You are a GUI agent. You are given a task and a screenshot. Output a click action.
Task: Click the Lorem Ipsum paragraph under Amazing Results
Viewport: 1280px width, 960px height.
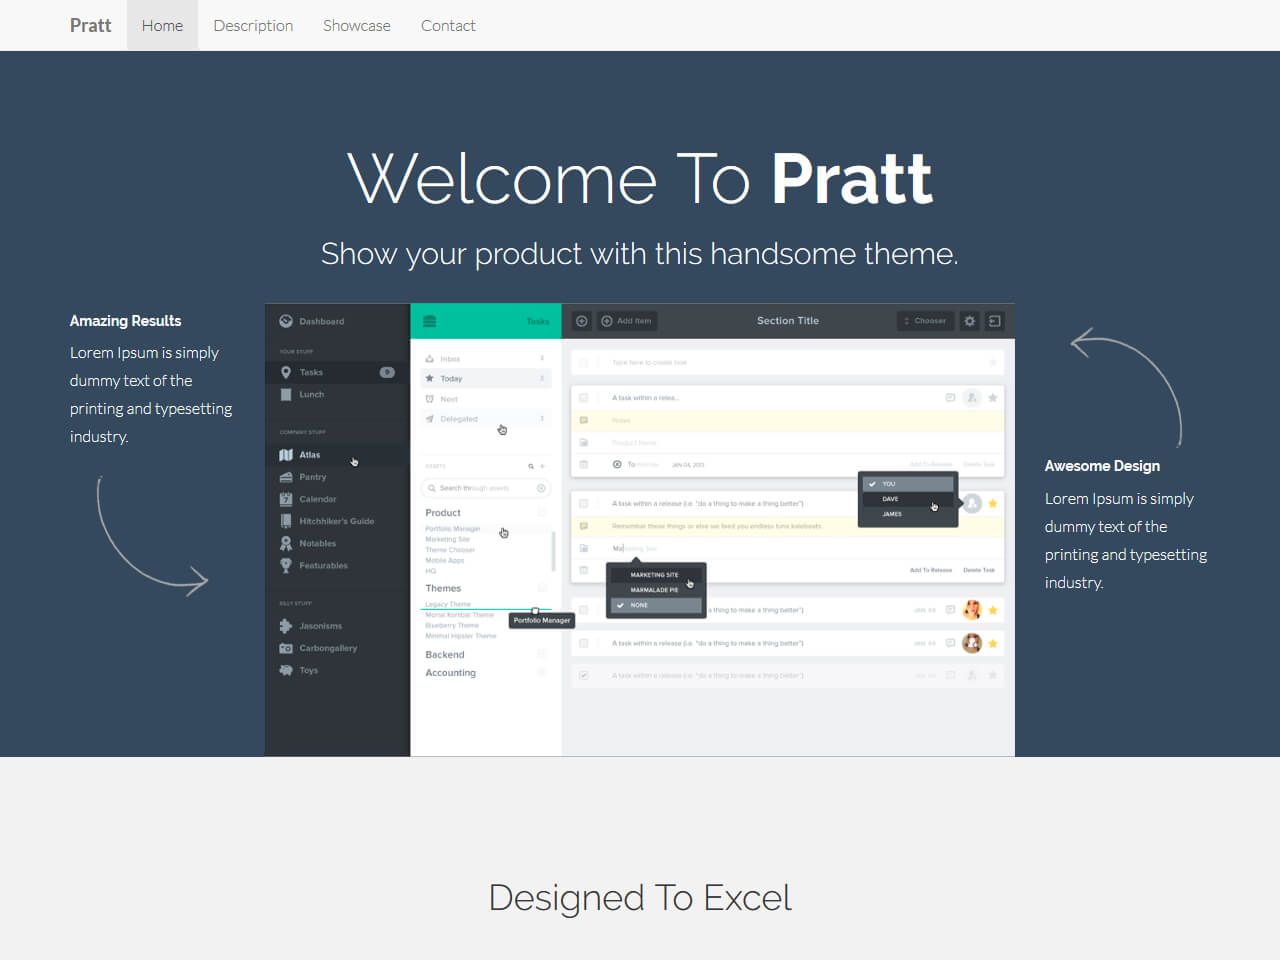152,394
